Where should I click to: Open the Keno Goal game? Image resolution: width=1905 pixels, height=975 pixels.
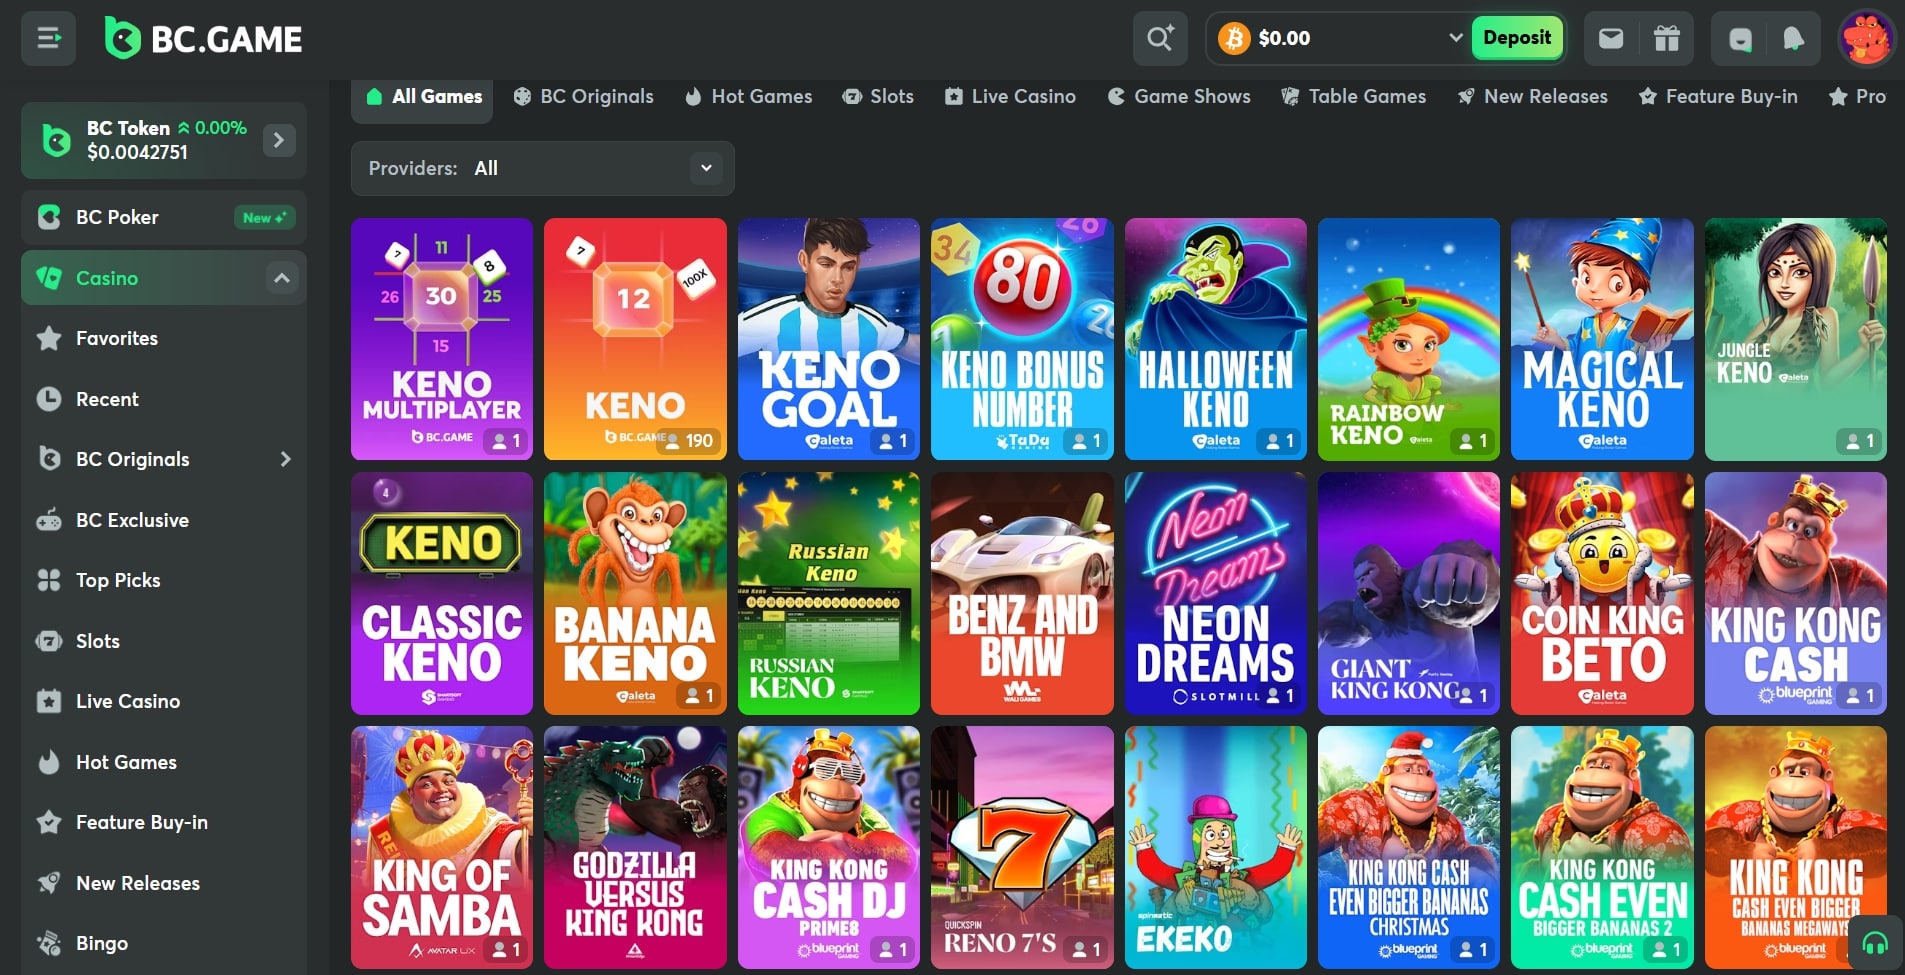click(829, 339)
